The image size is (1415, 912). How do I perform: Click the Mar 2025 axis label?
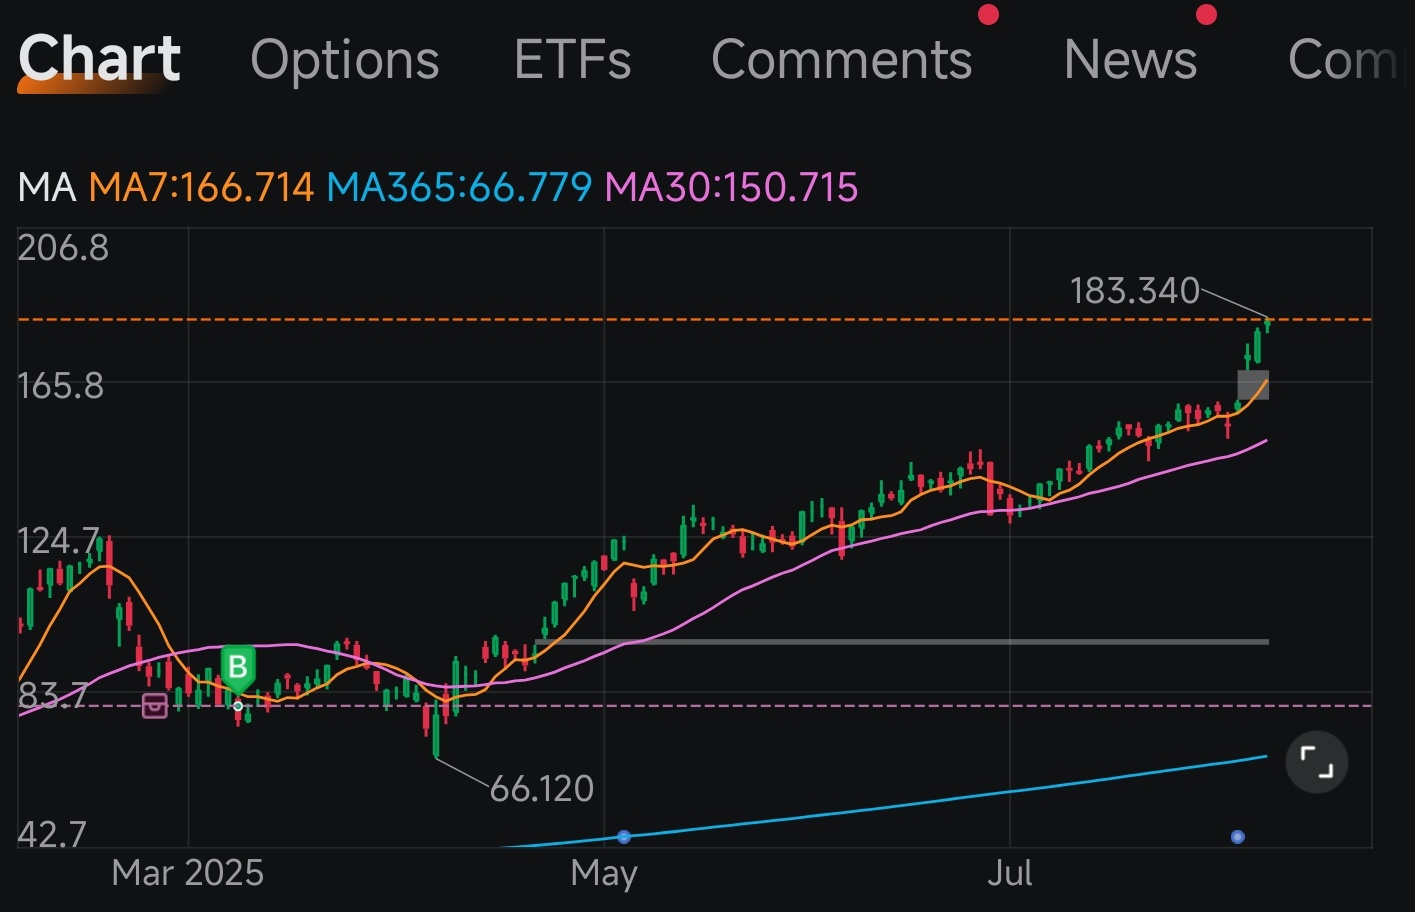(186, 873)
